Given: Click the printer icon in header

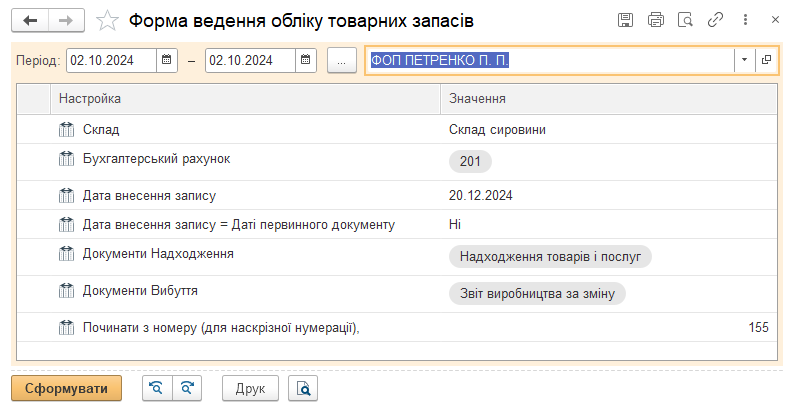Looking at the screenshot, I should 656,20.
